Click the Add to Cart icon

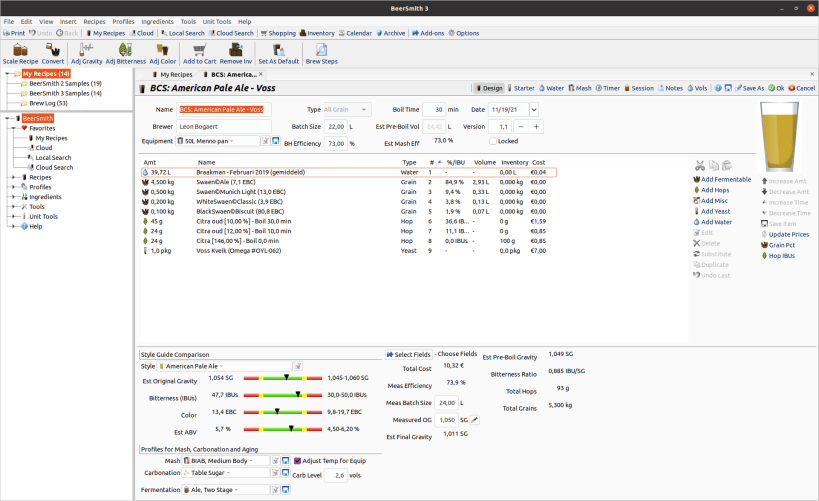tap(199, 50)
